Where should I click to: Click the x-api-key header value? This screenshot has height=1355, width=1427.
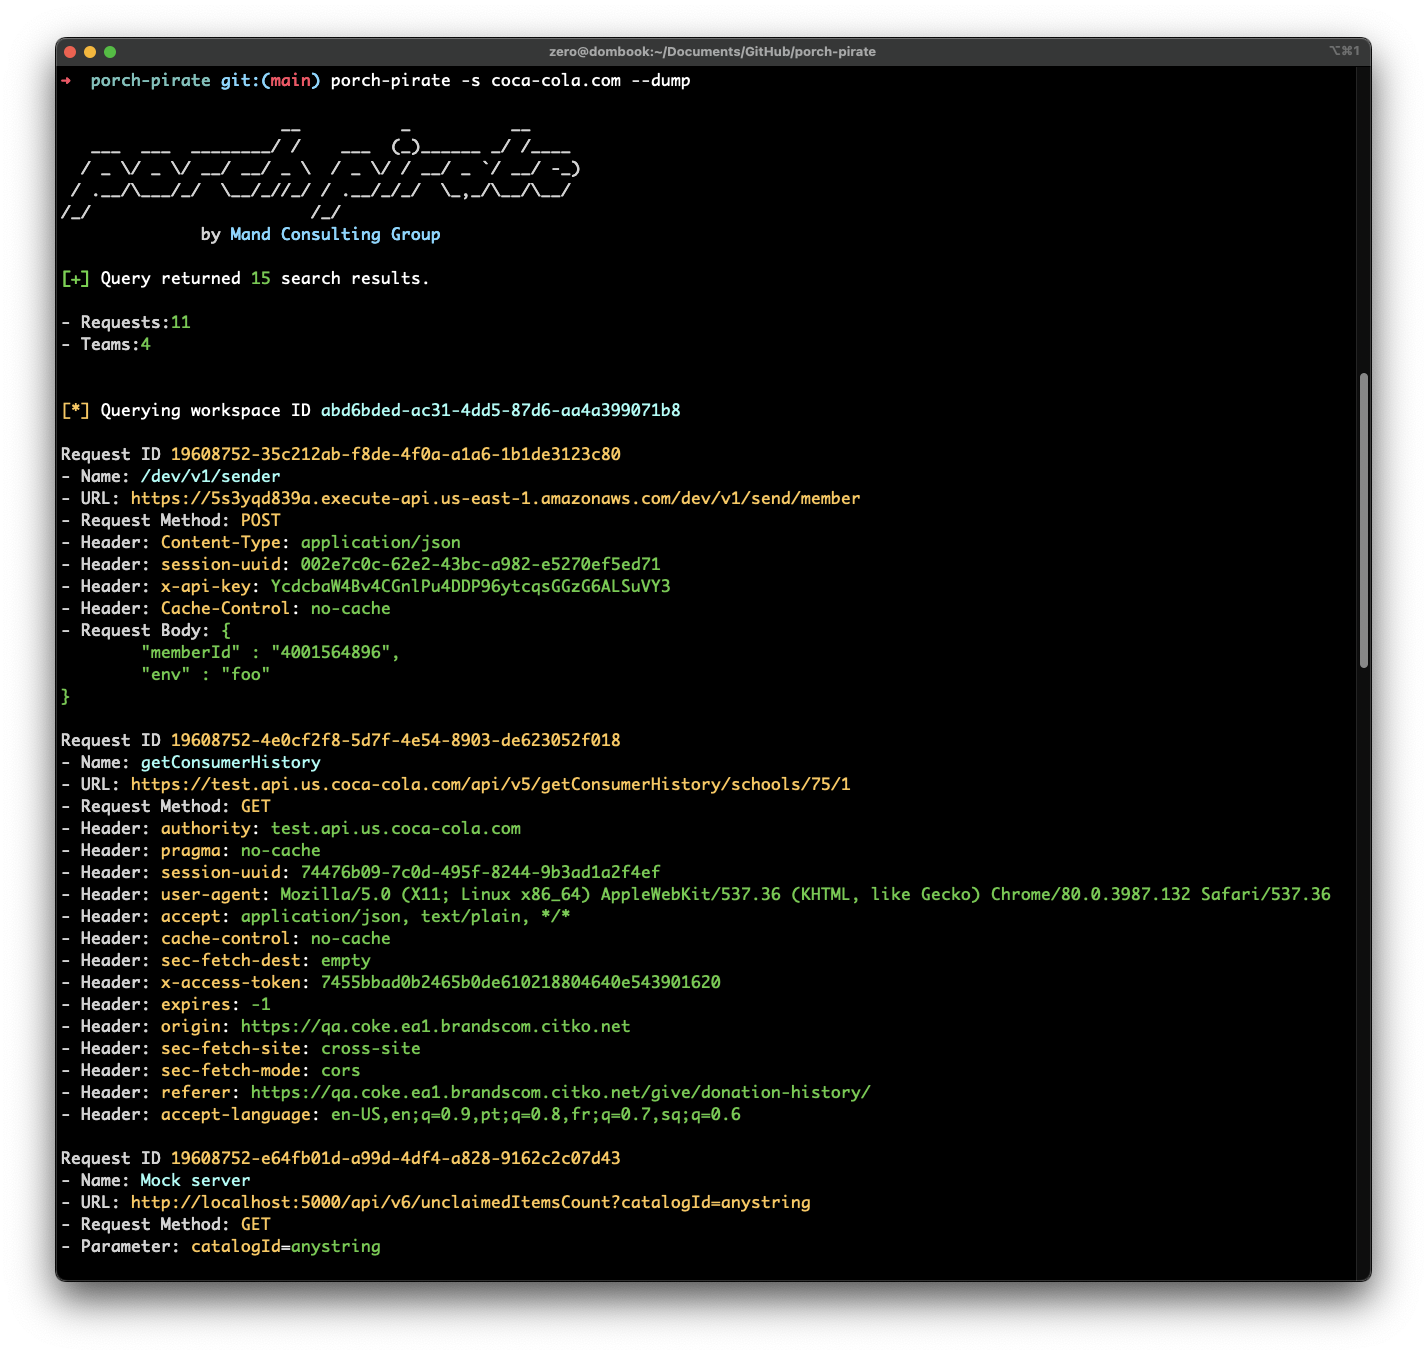[x=470, y=586]
